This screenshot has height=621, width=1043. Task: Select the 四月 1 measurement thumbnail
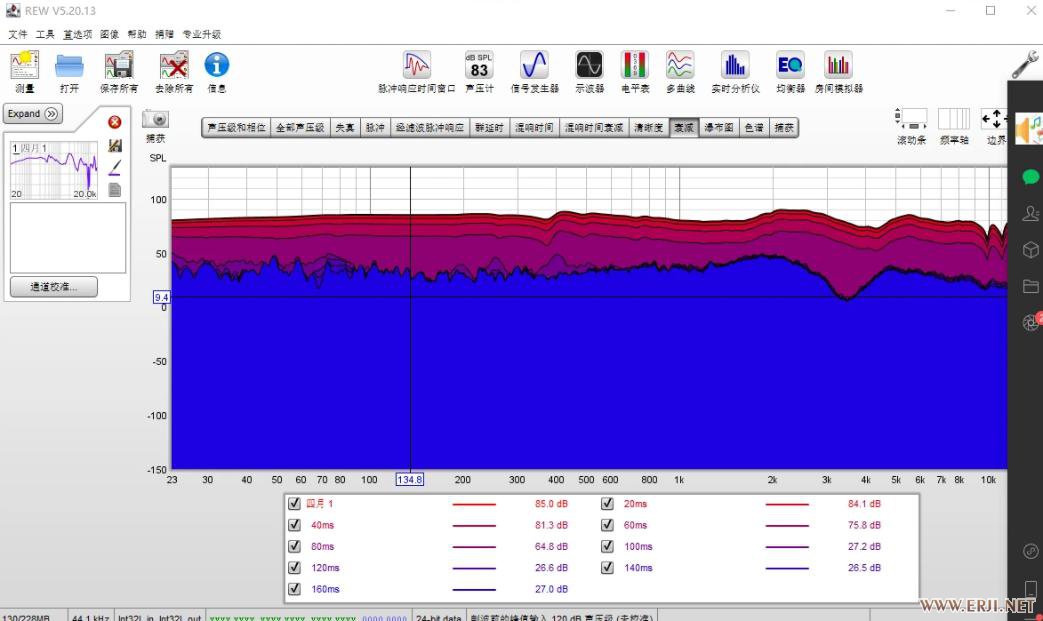coord(54,170)
